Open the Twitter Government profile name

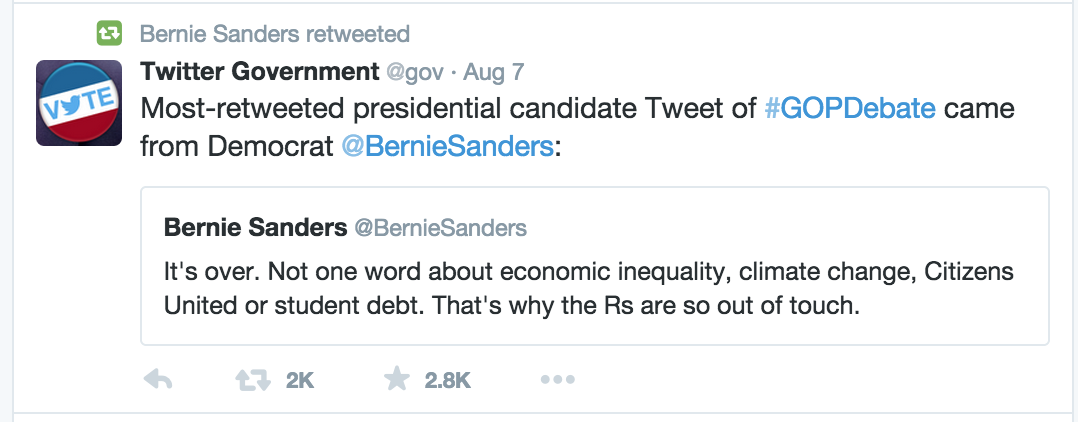(259, 71)
